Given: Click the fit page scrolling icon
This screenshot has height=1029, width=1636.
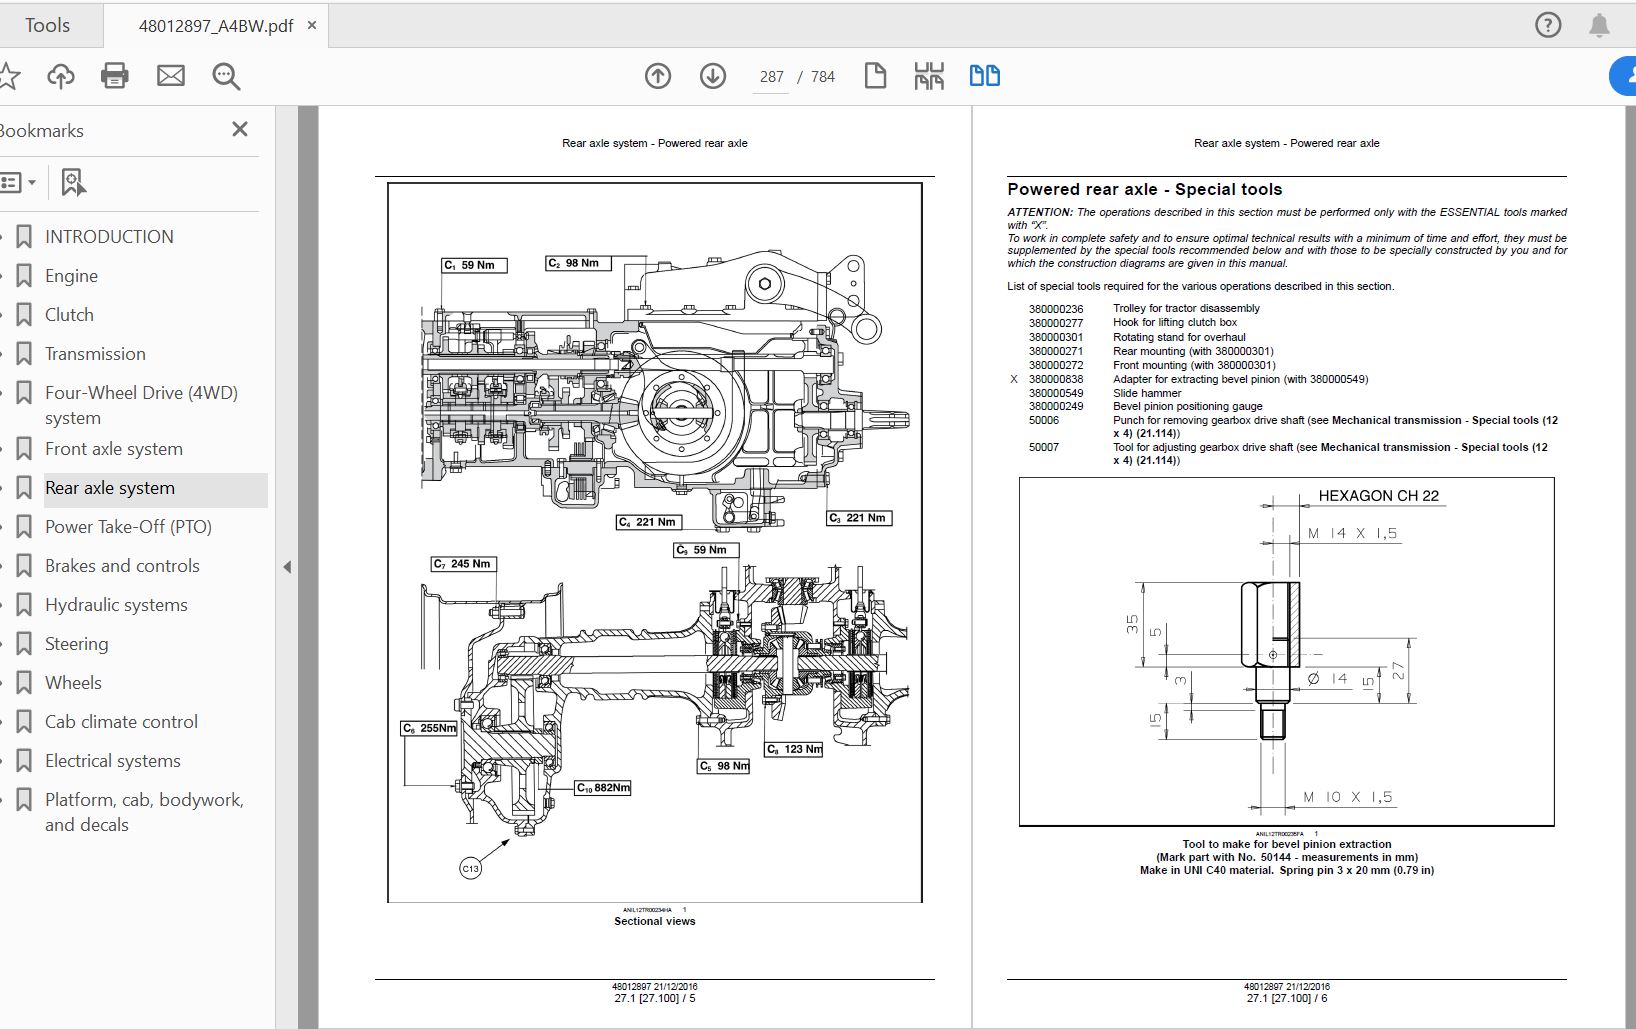Looking at the screenshot, I should [x=929, y=76].
